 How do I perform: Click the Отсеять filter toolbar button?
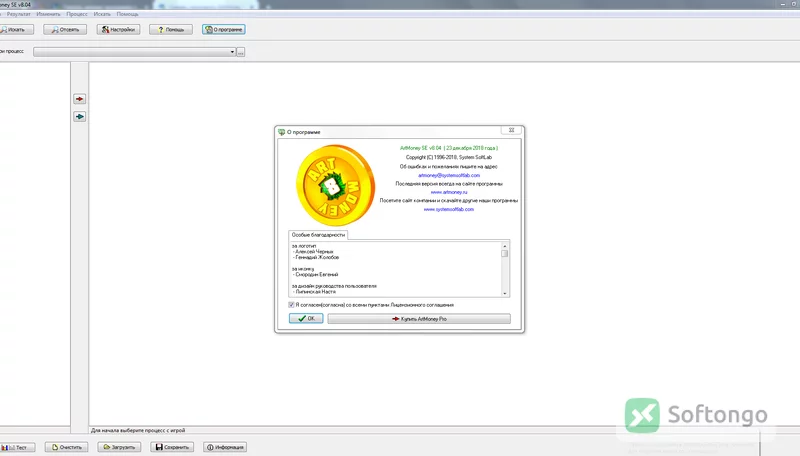point(65,30)
